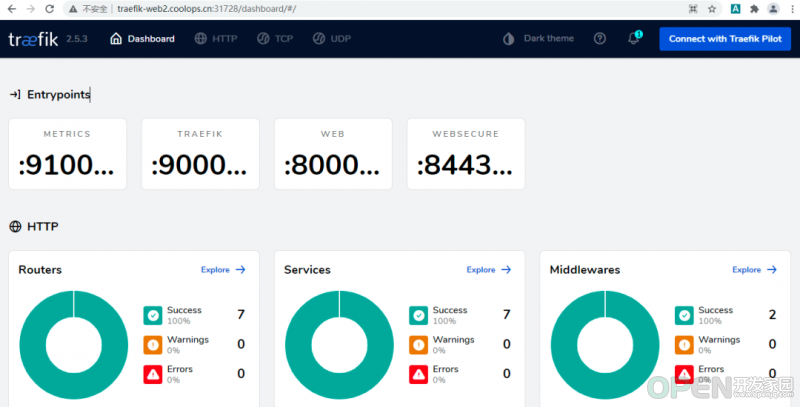Click the Middlewares Warnings orange icon
The height and width of the screenshot is (407, 800).
(x=684, y=345)
